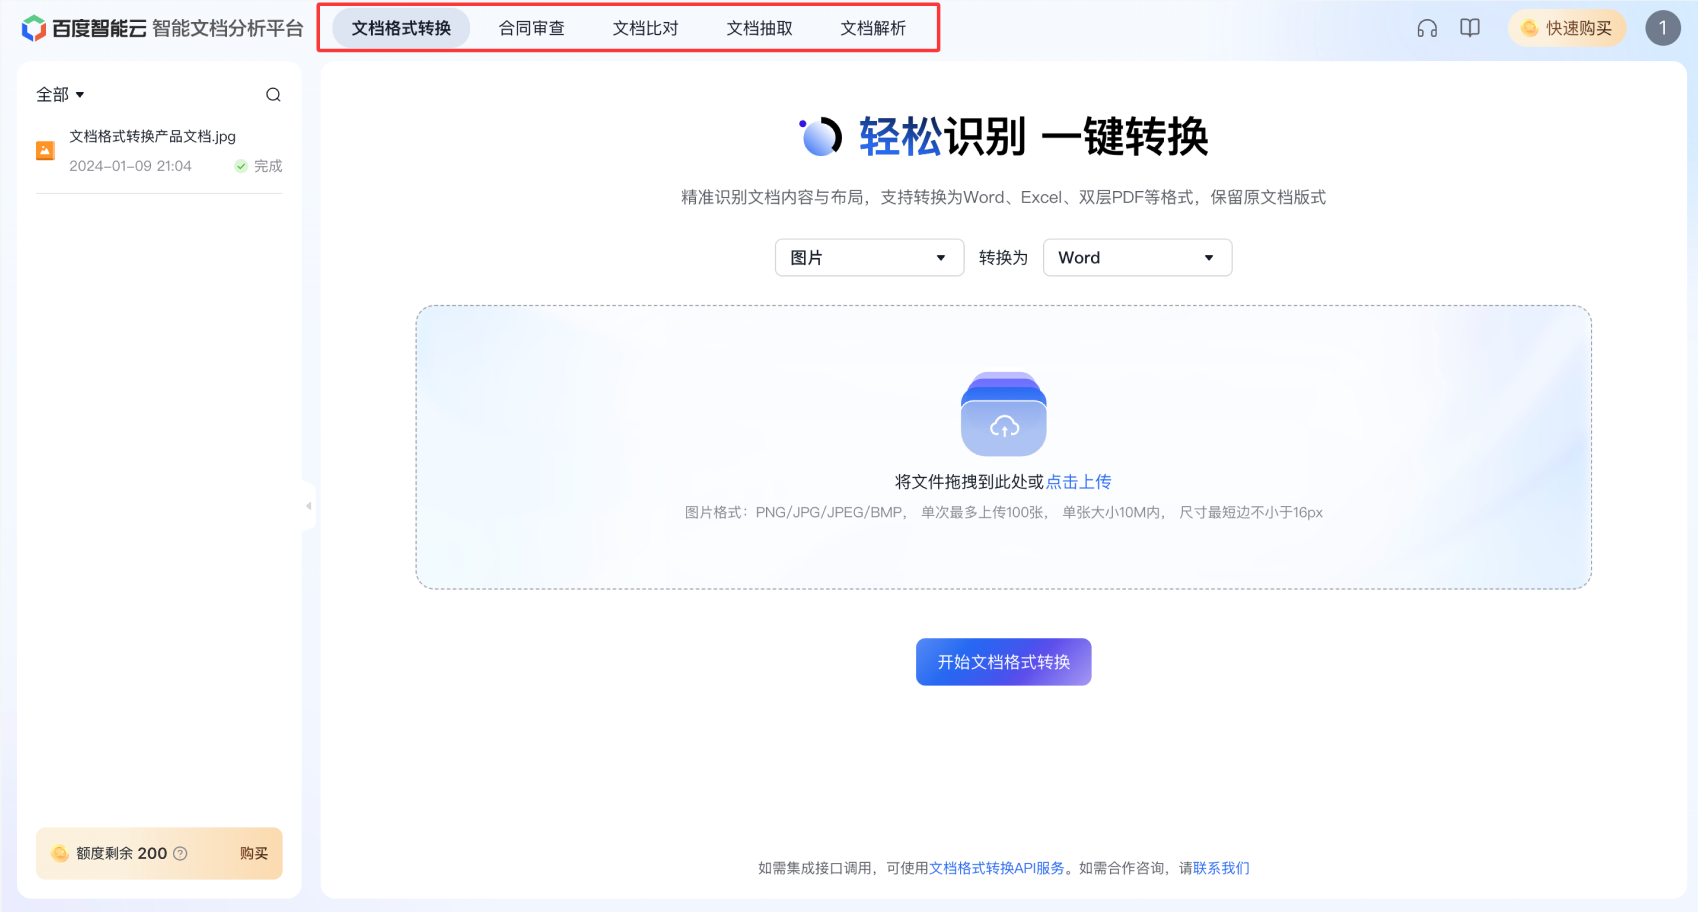This screenshot has height=912, width=1698.
Task: Open customer support headset icon
Action: [x=1427, y=28]
